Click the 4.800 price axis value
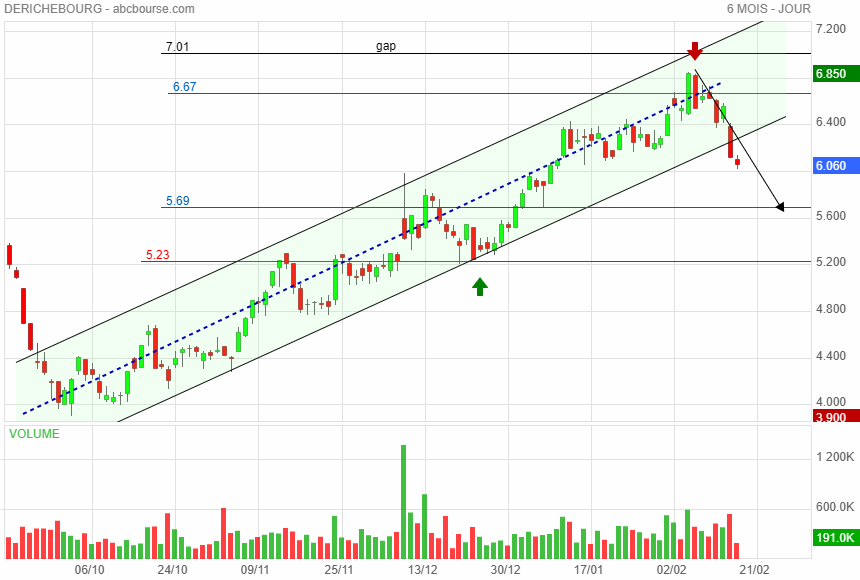The width and height of the screenshot is (860, 580). click(x=830, y=309)
